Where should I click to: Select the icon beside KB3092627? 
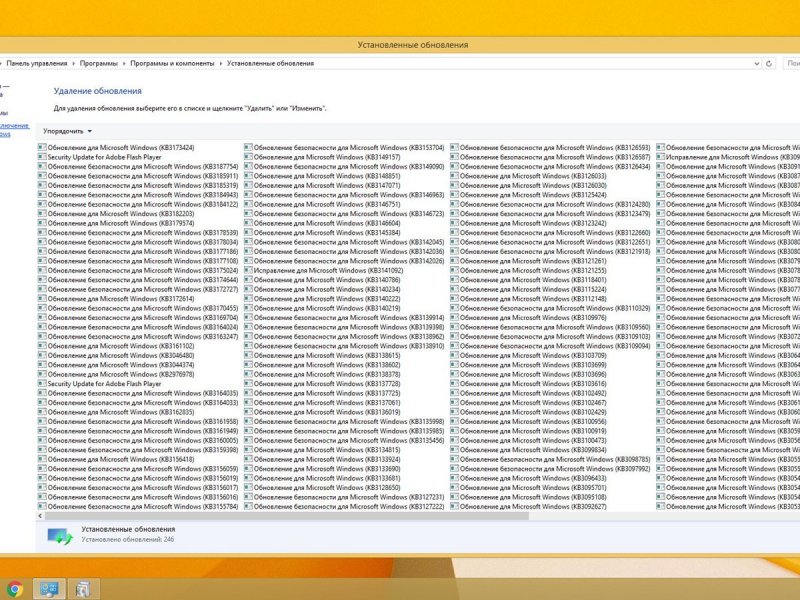click(455, 506)
